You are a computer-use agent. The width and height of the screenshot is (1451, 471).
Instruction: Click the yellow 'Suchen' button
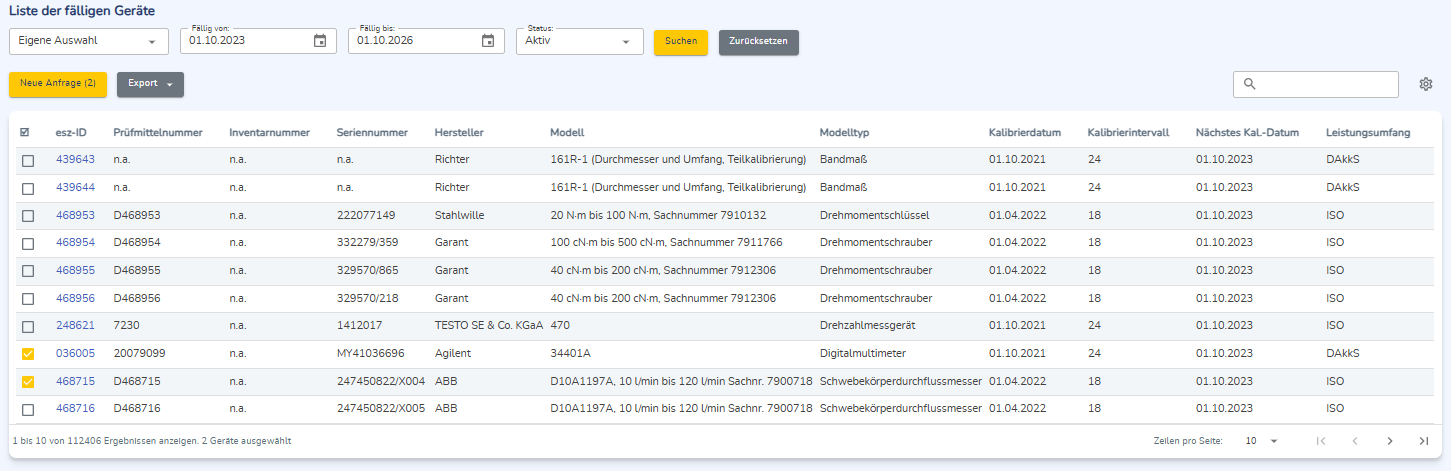(x=681, y=42)
